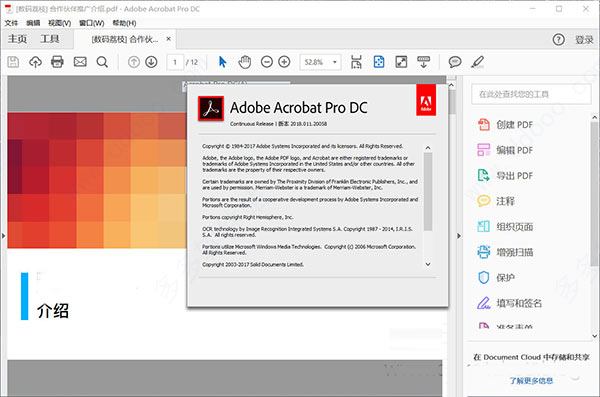Click the Full screen mode icon
Viewport: 600px width, 397px height.
click(401, 62)
